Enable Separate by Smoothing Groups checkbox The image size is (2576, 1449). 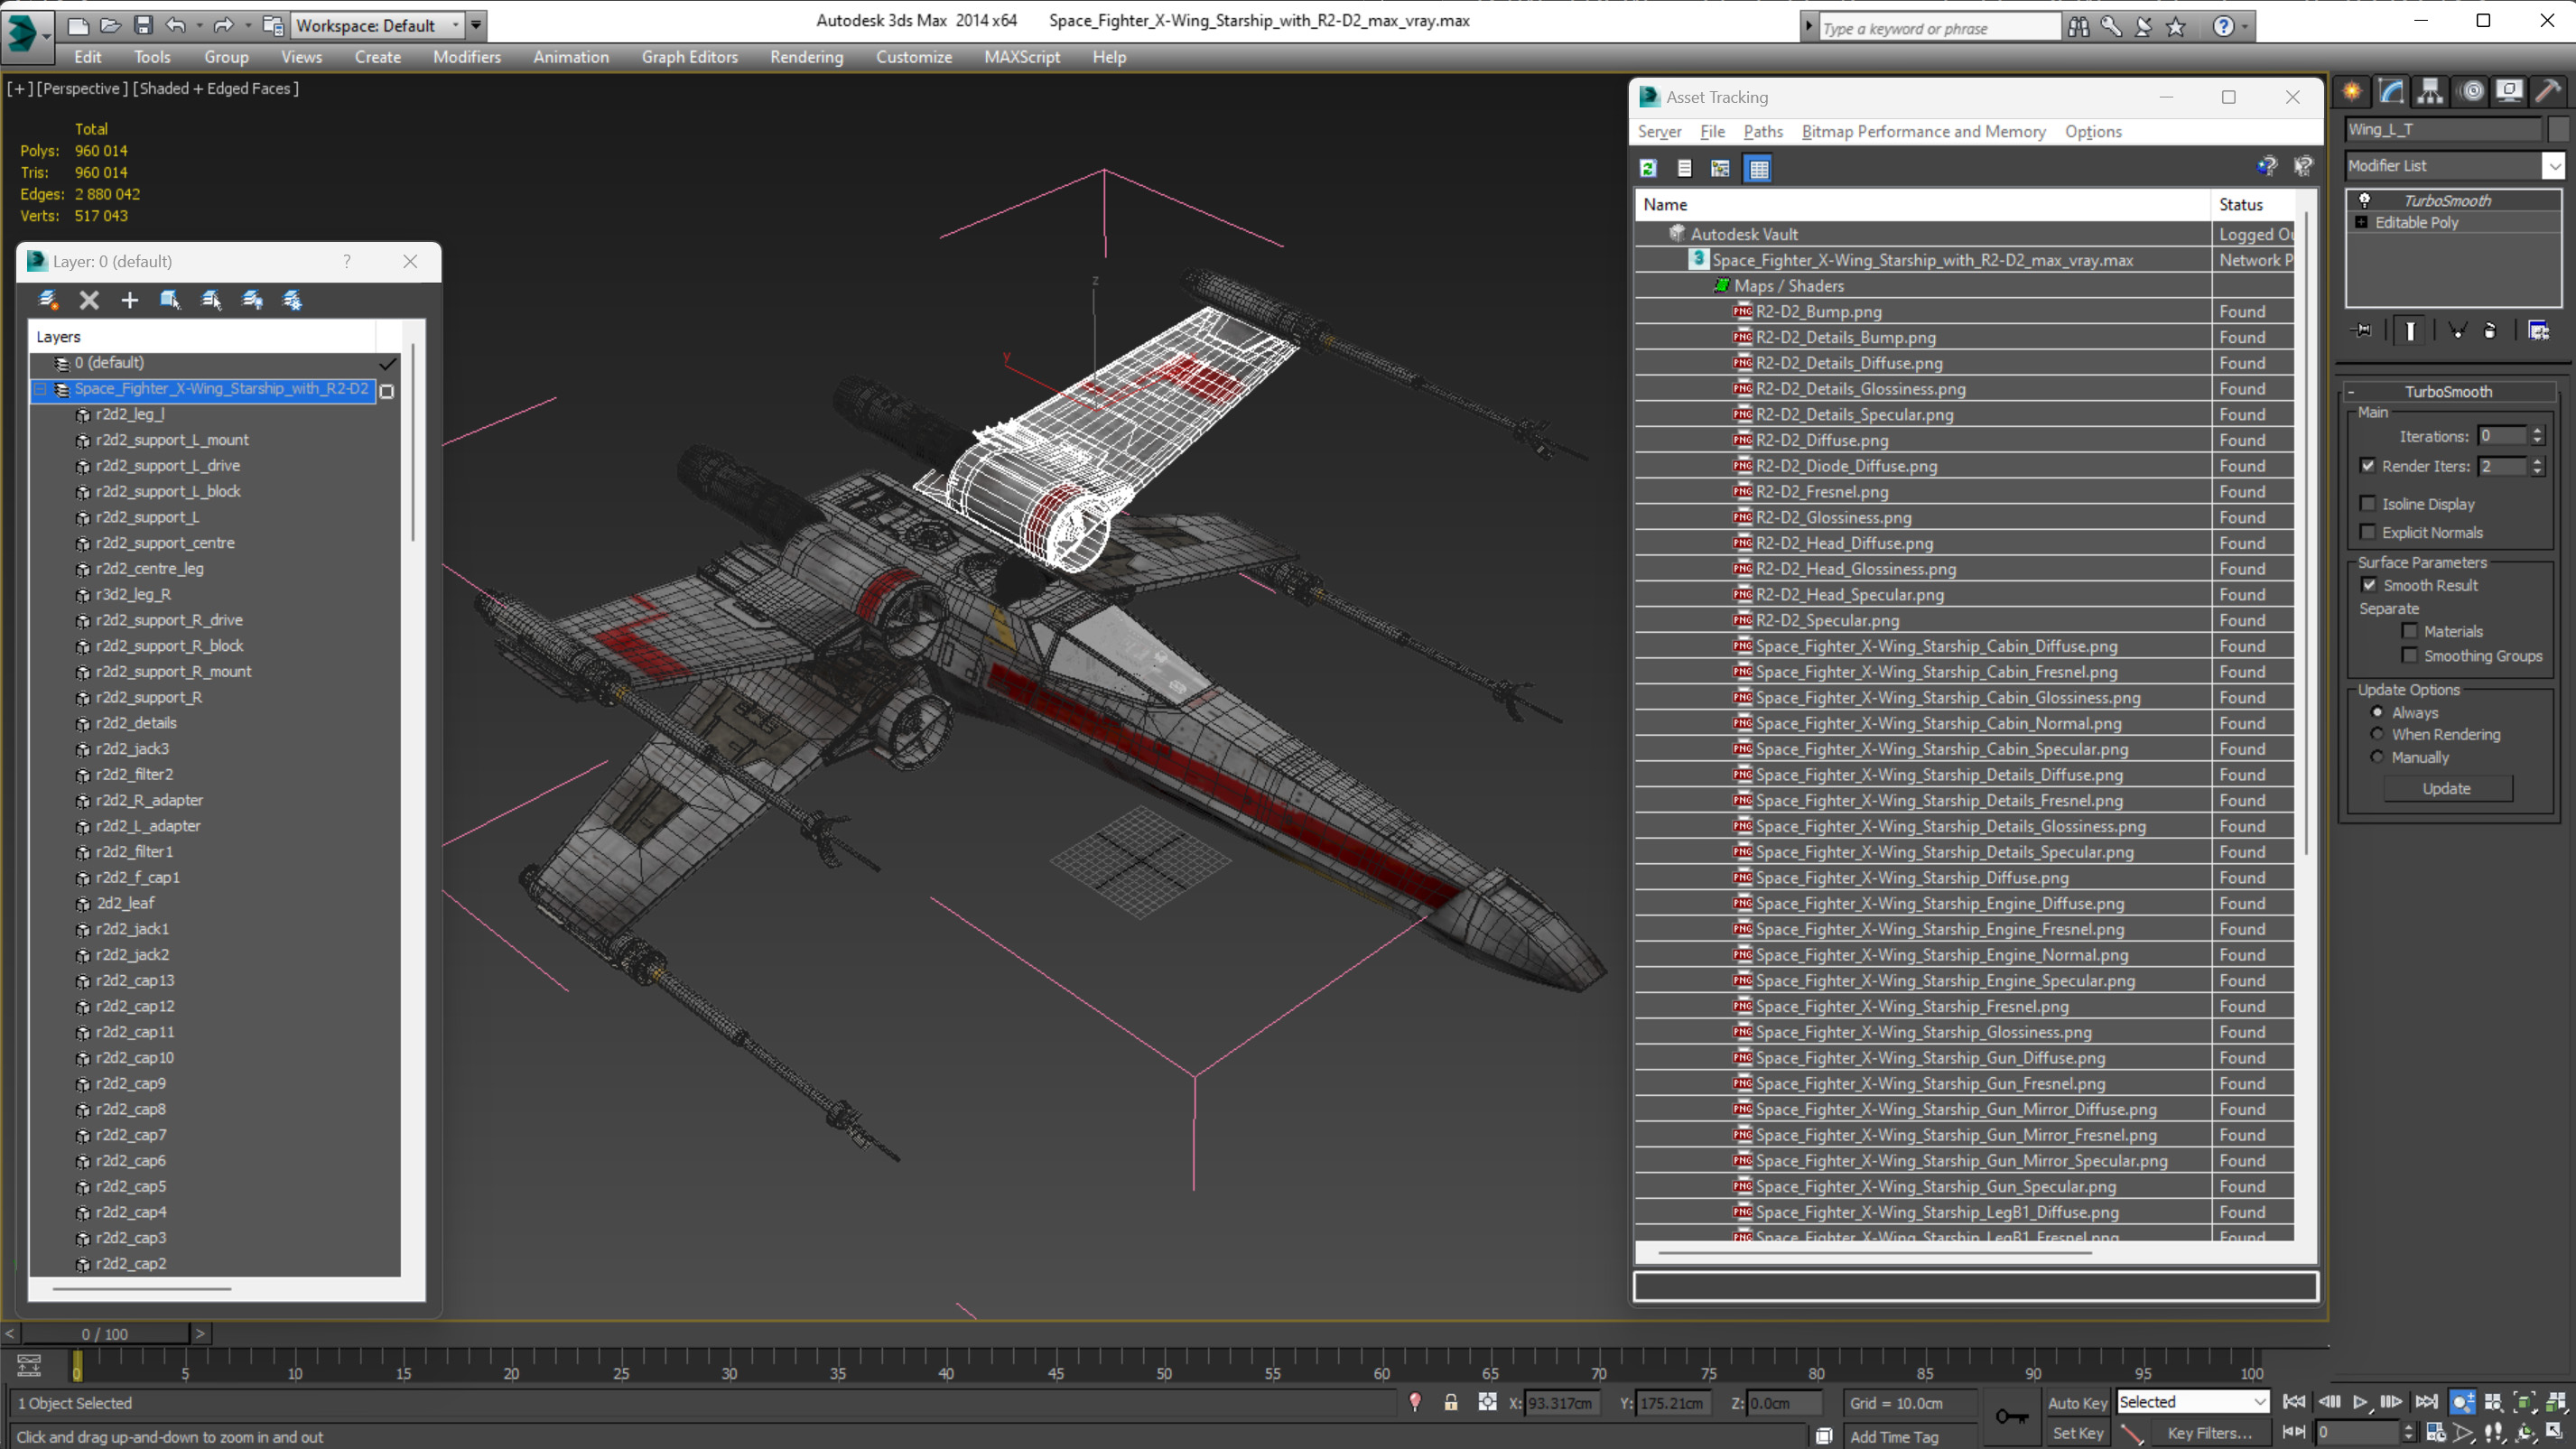2410,656
